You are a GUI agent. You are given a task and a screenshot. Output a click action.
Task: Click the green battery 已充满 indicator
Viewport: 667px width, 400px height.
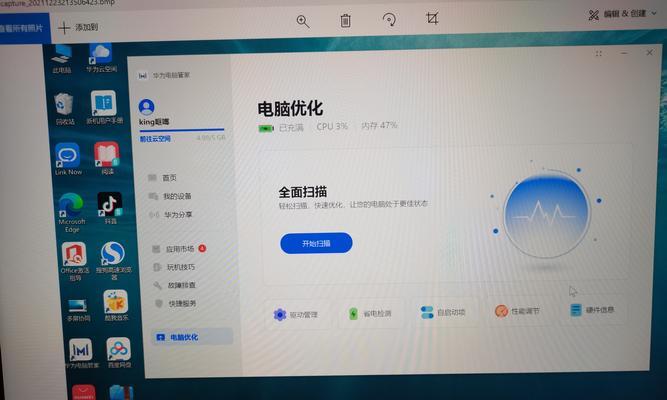266,128
